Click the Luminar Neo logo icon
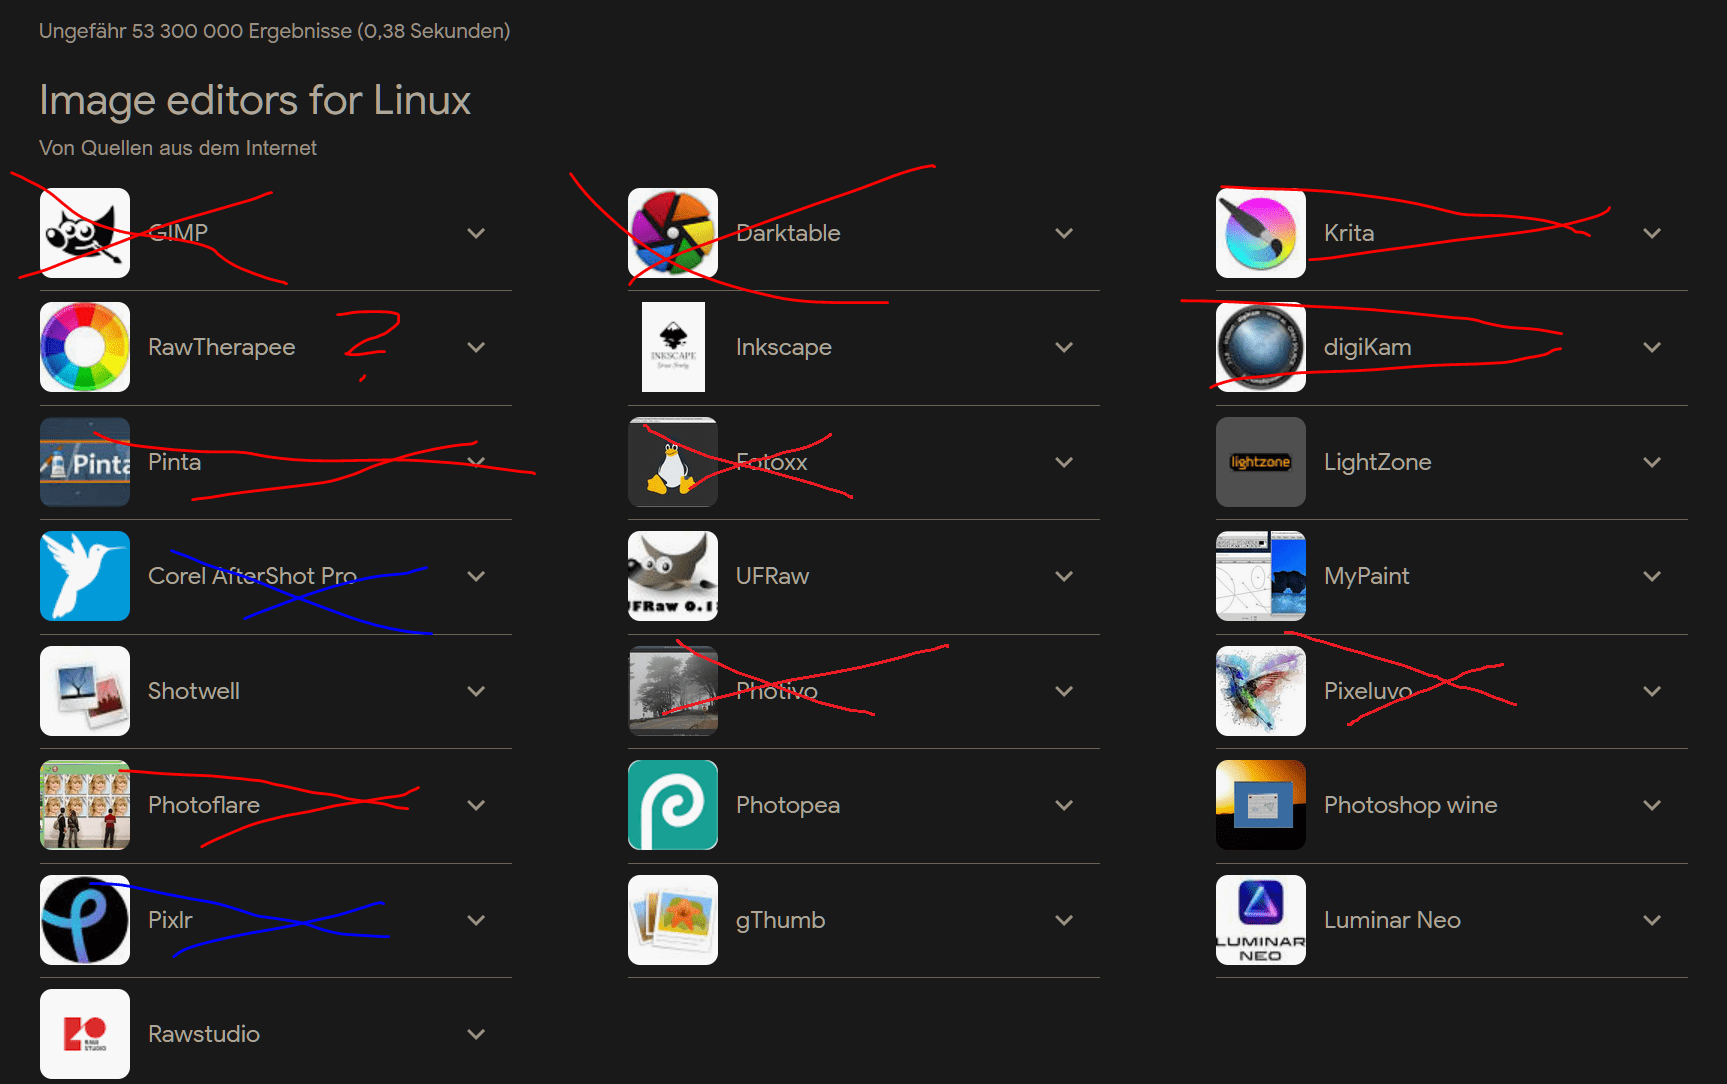The height and width of the screenshot is (1084, 1727). [1261, 920]
